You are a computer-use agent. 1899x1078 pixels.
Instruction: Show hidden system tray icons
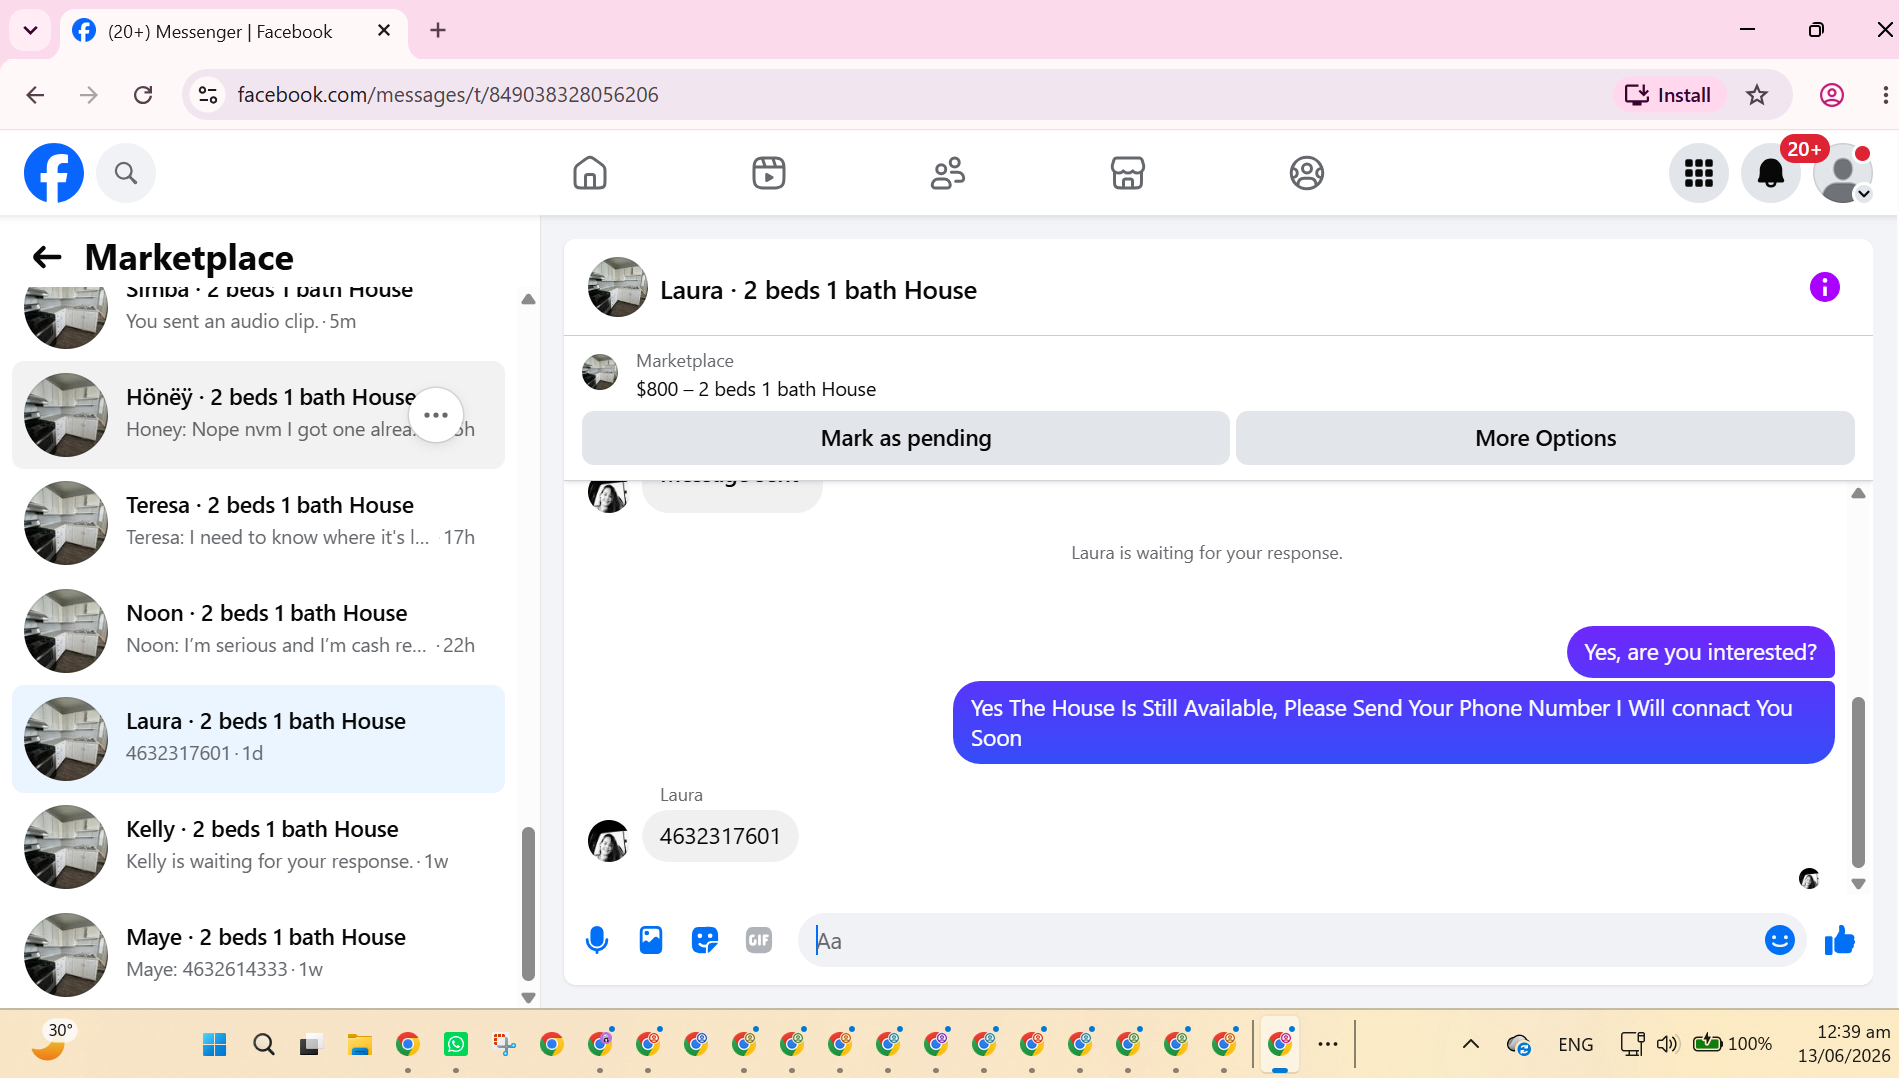click(x=1470, y=1044)
